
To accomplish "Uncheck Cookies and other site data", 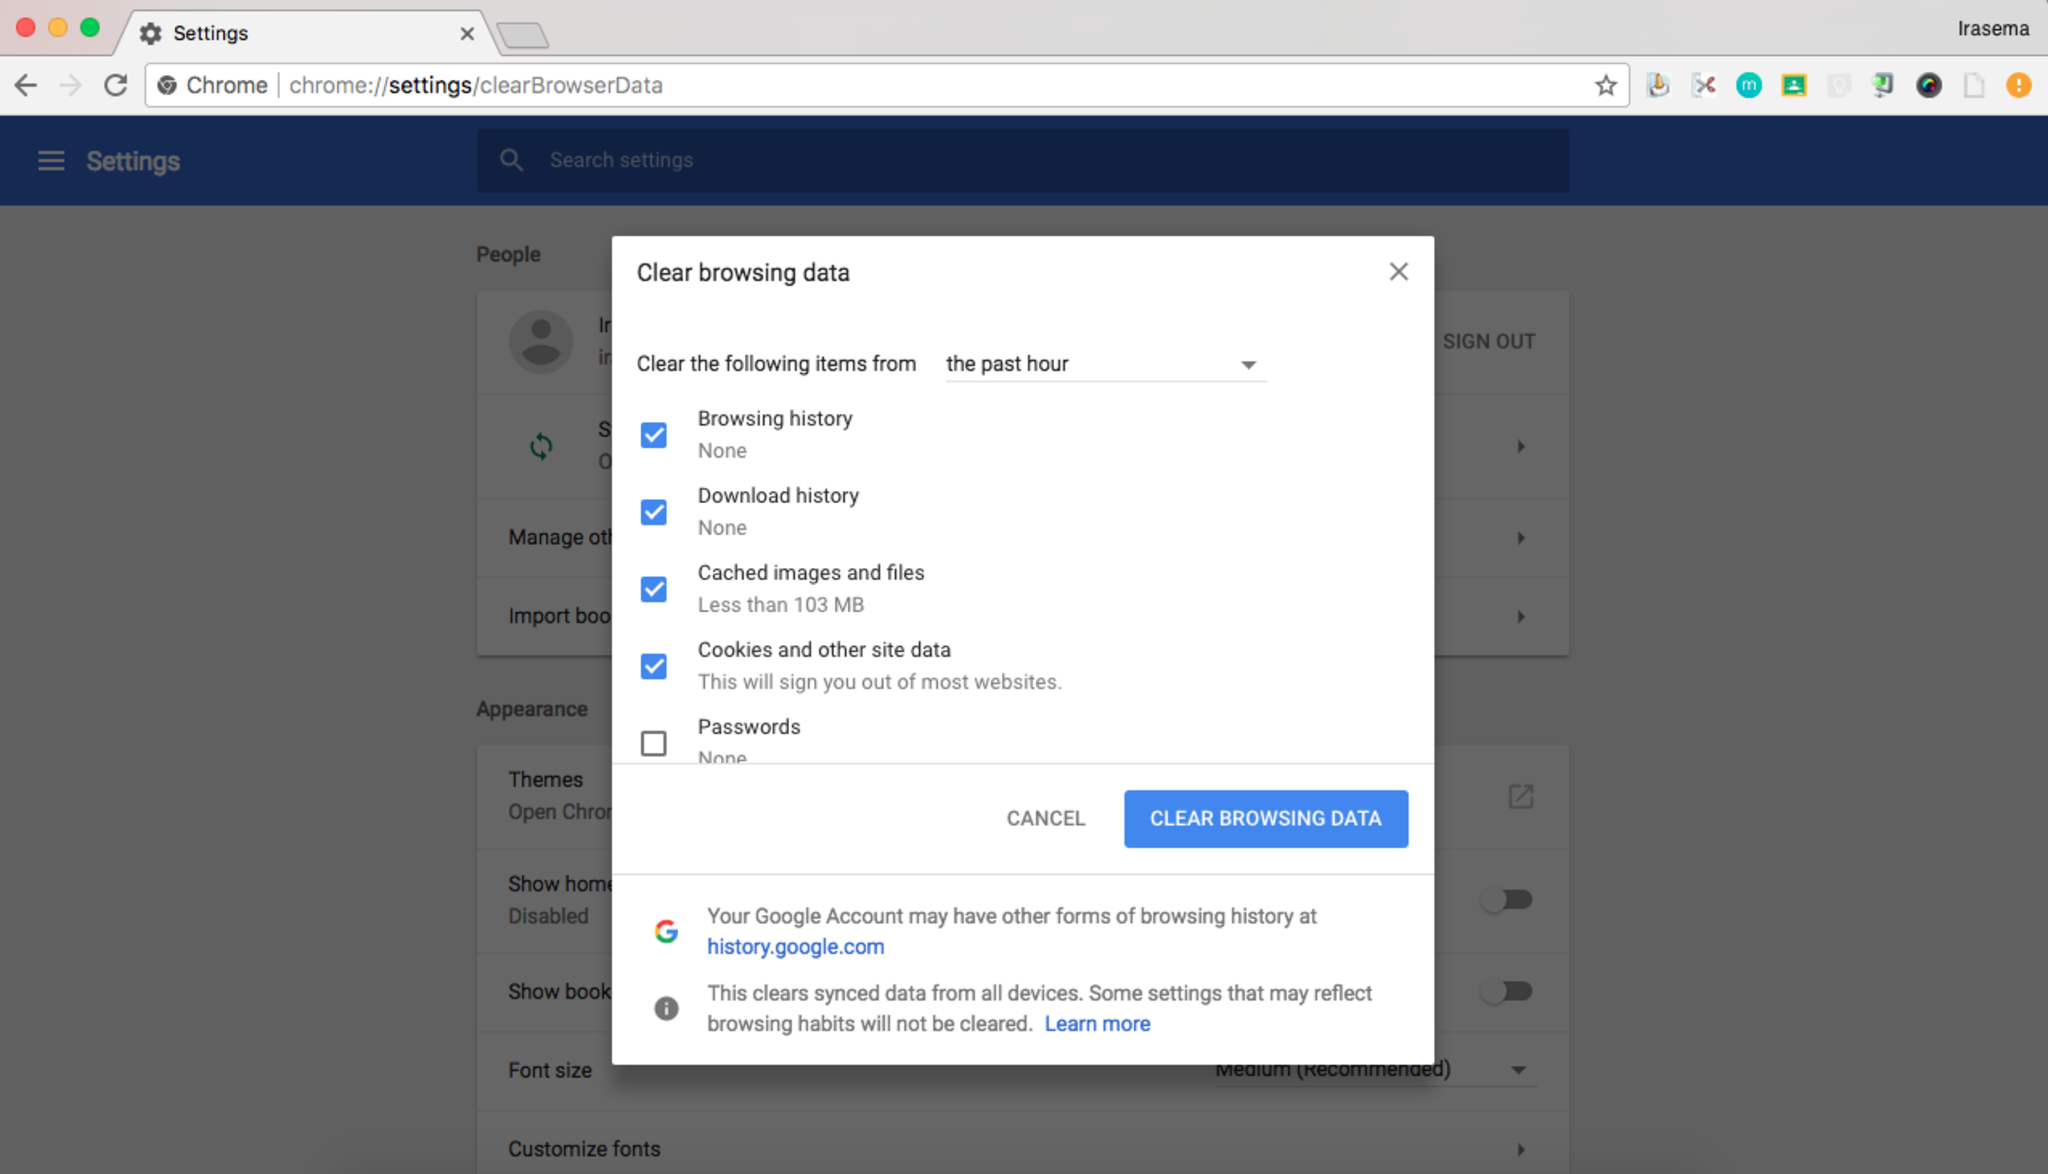I will (654, 666).
